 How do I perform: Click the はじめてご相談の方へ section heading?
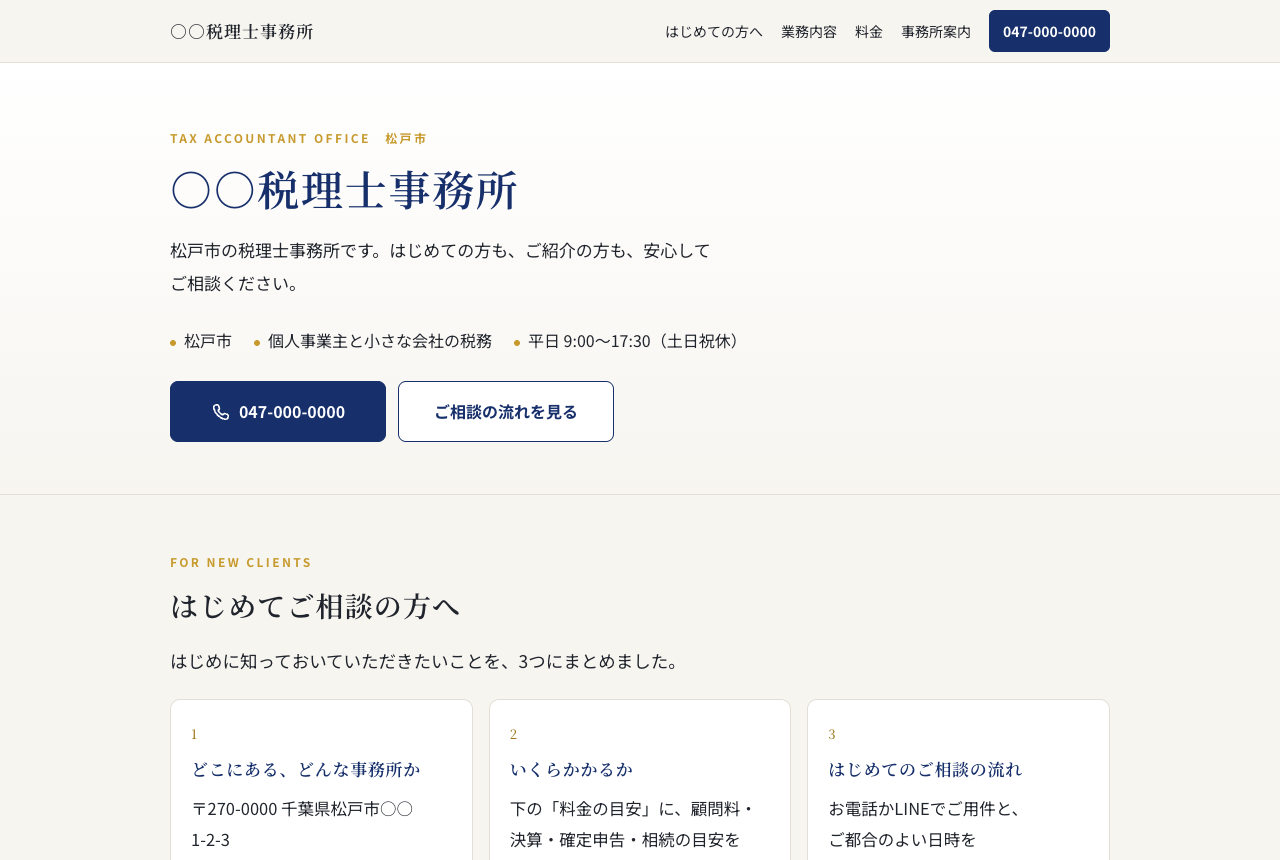pos(316,606)
